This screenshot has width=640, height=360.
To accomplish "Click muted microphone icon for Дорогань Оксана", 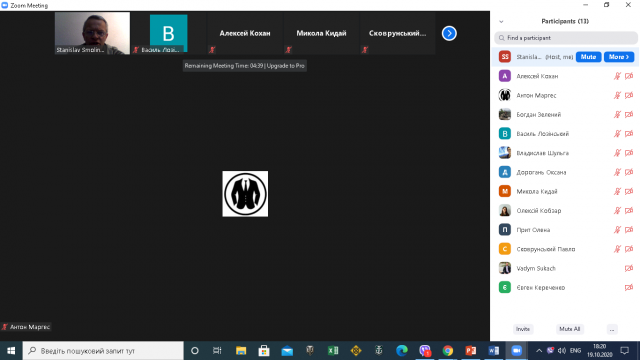I will pyautogui.click(x=617, y=172).
